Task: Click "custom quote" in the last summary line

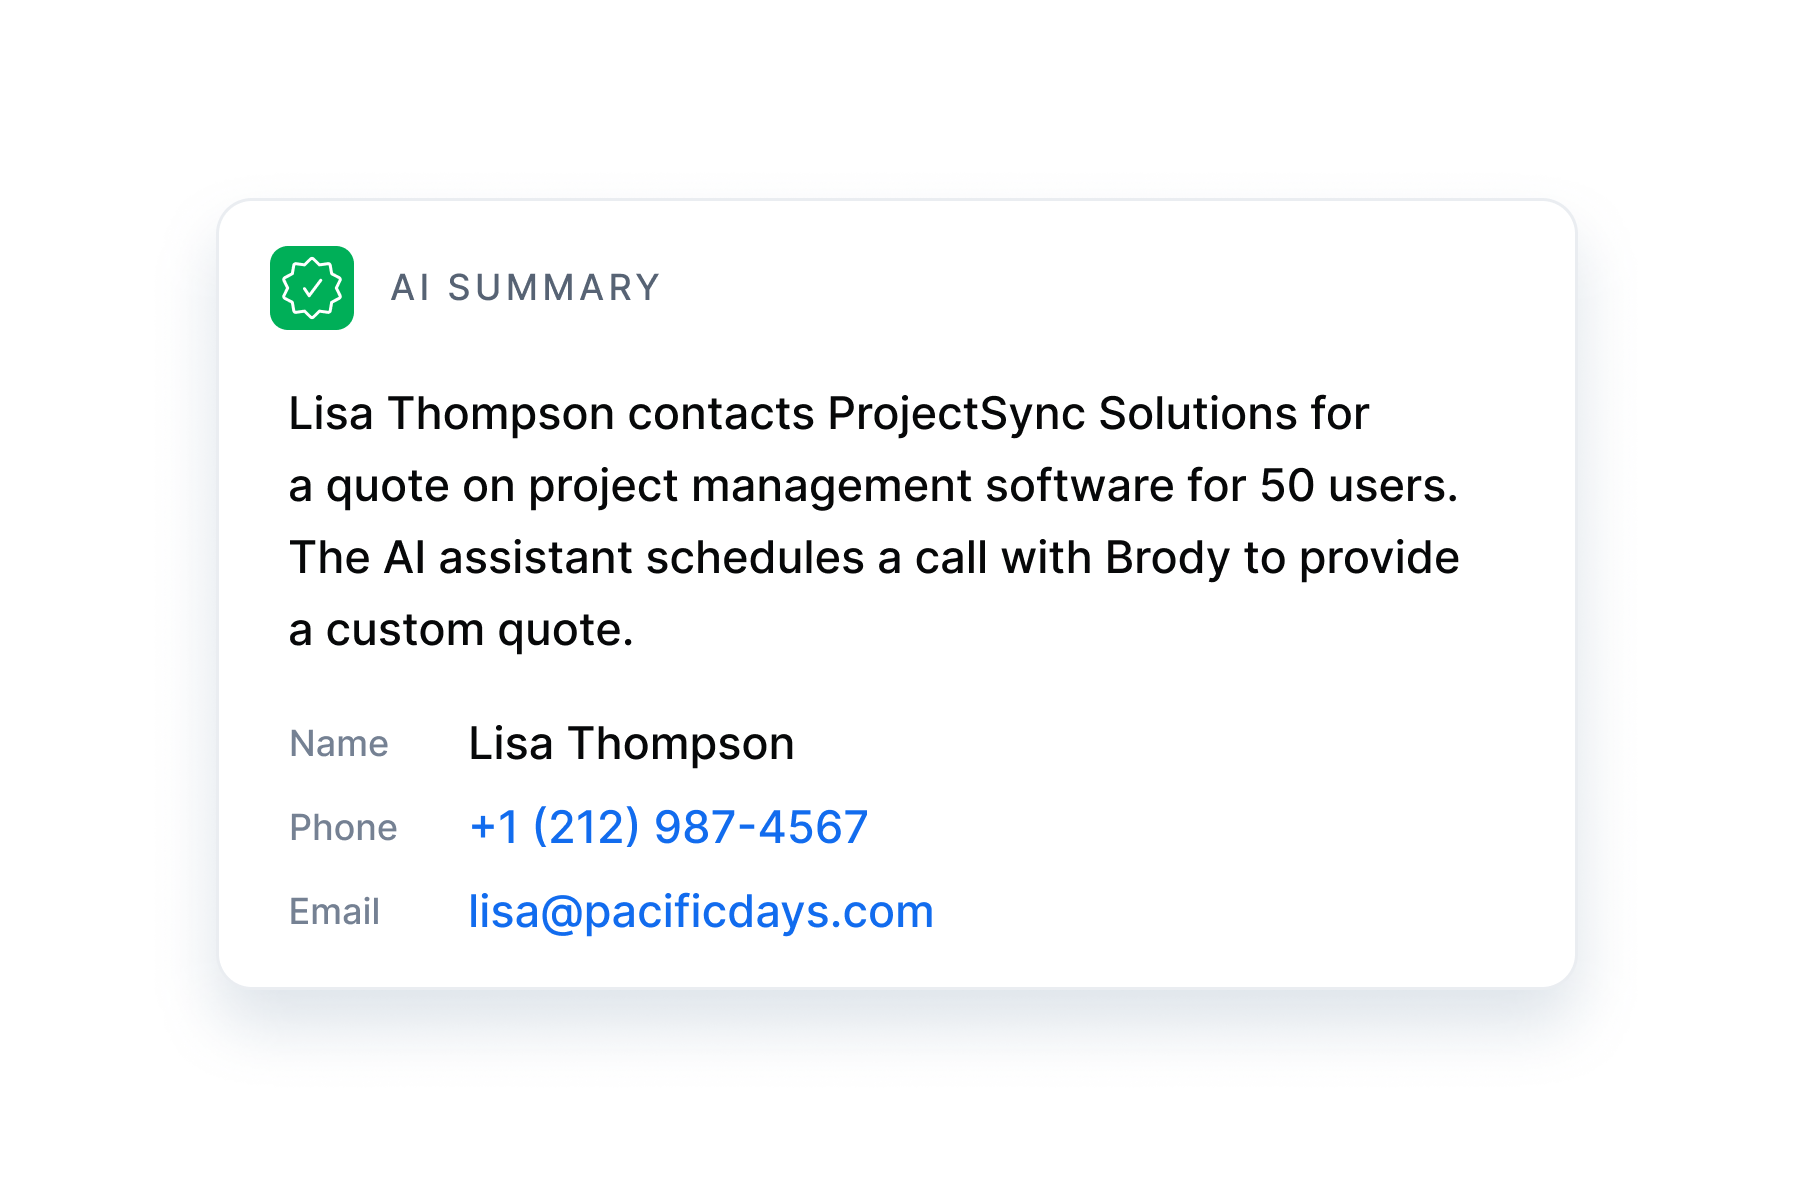Action: click(x=479, y=630)
